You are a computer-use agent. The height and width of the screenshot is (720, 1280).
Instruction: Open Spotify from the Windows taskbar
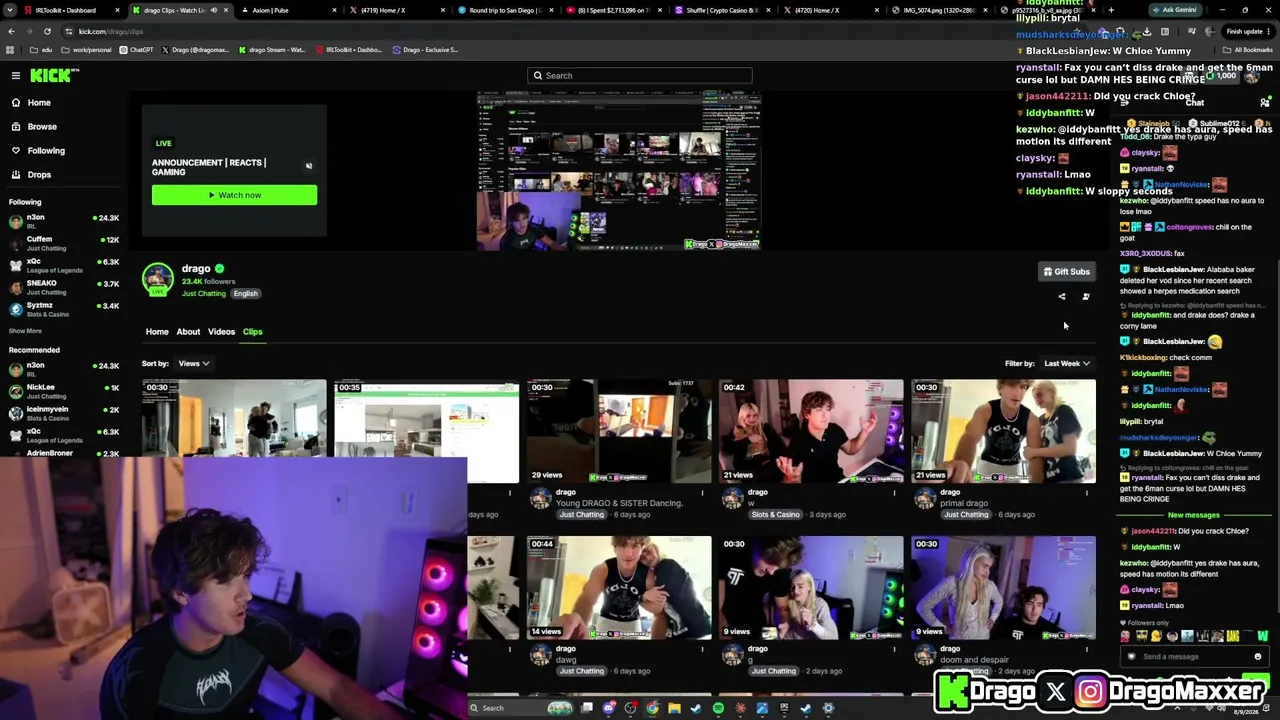[x=718, y=709]
